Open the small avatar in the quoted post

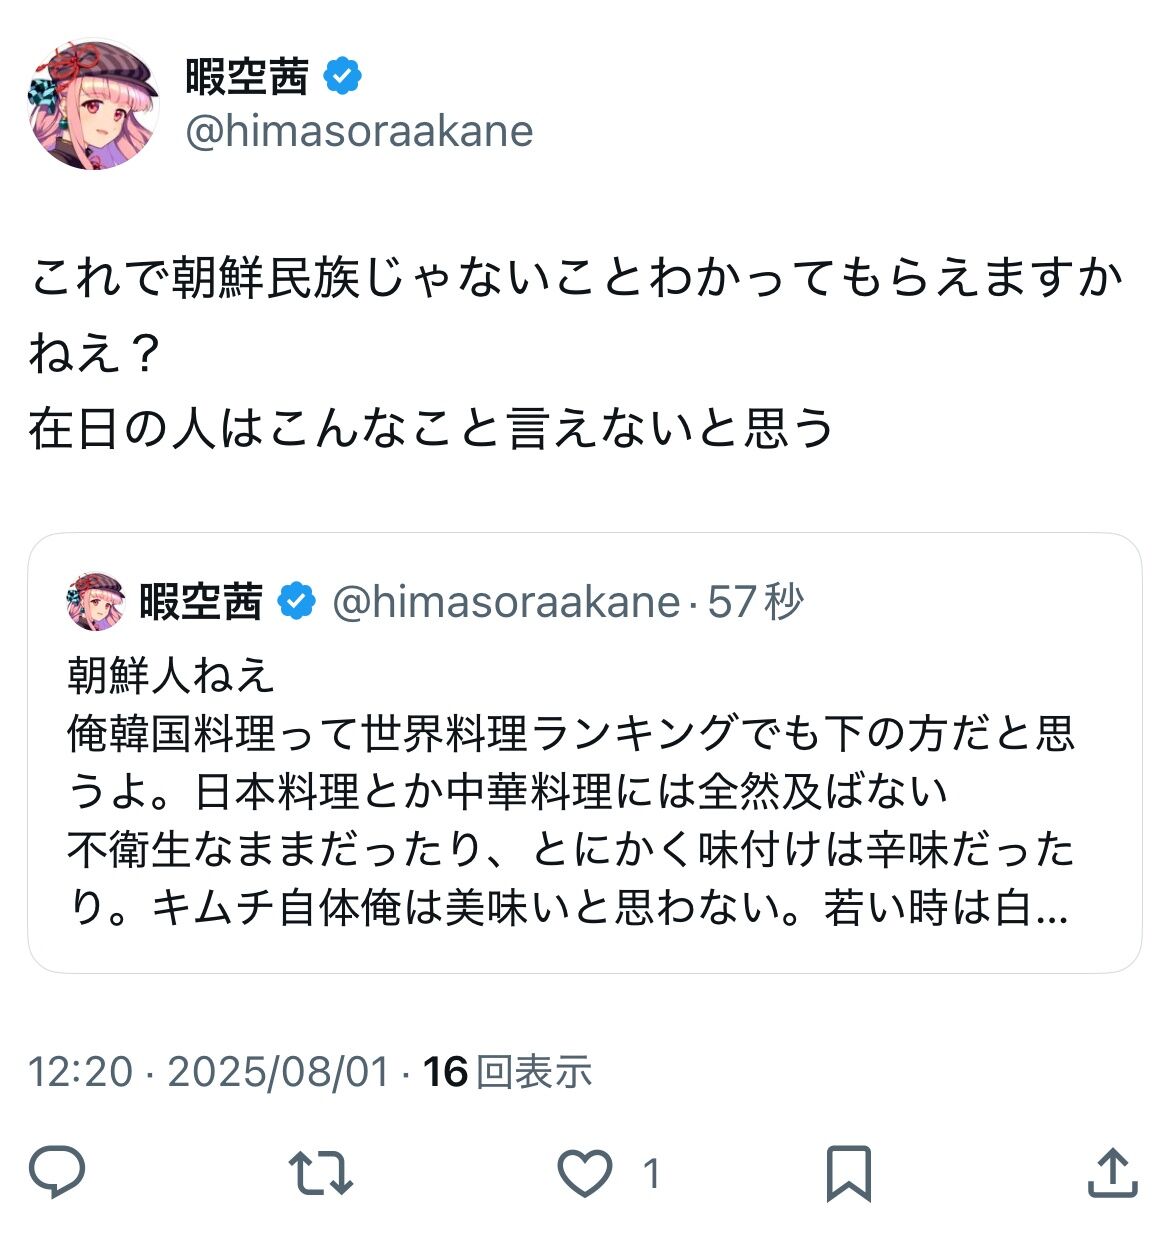click(96, 601)
